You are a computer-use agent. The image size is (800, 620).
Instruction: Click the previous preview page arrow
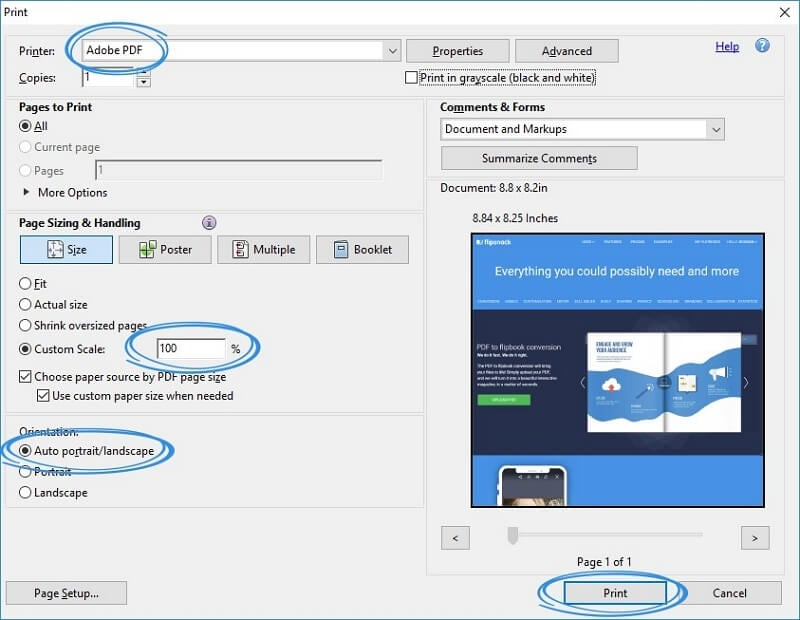[456, 537]
